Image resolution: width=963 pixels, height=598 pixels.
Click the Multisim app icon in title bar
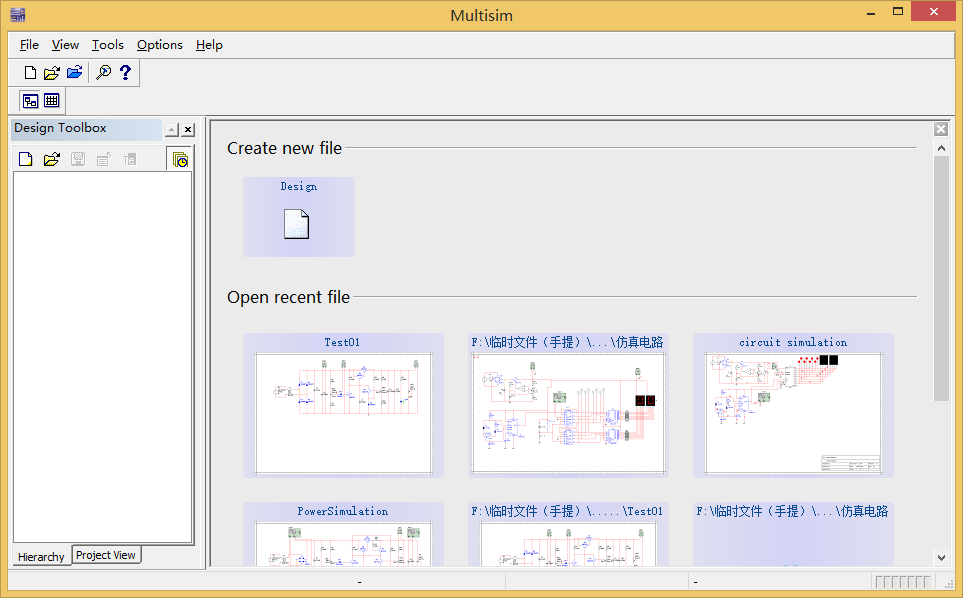coord(18,15)
